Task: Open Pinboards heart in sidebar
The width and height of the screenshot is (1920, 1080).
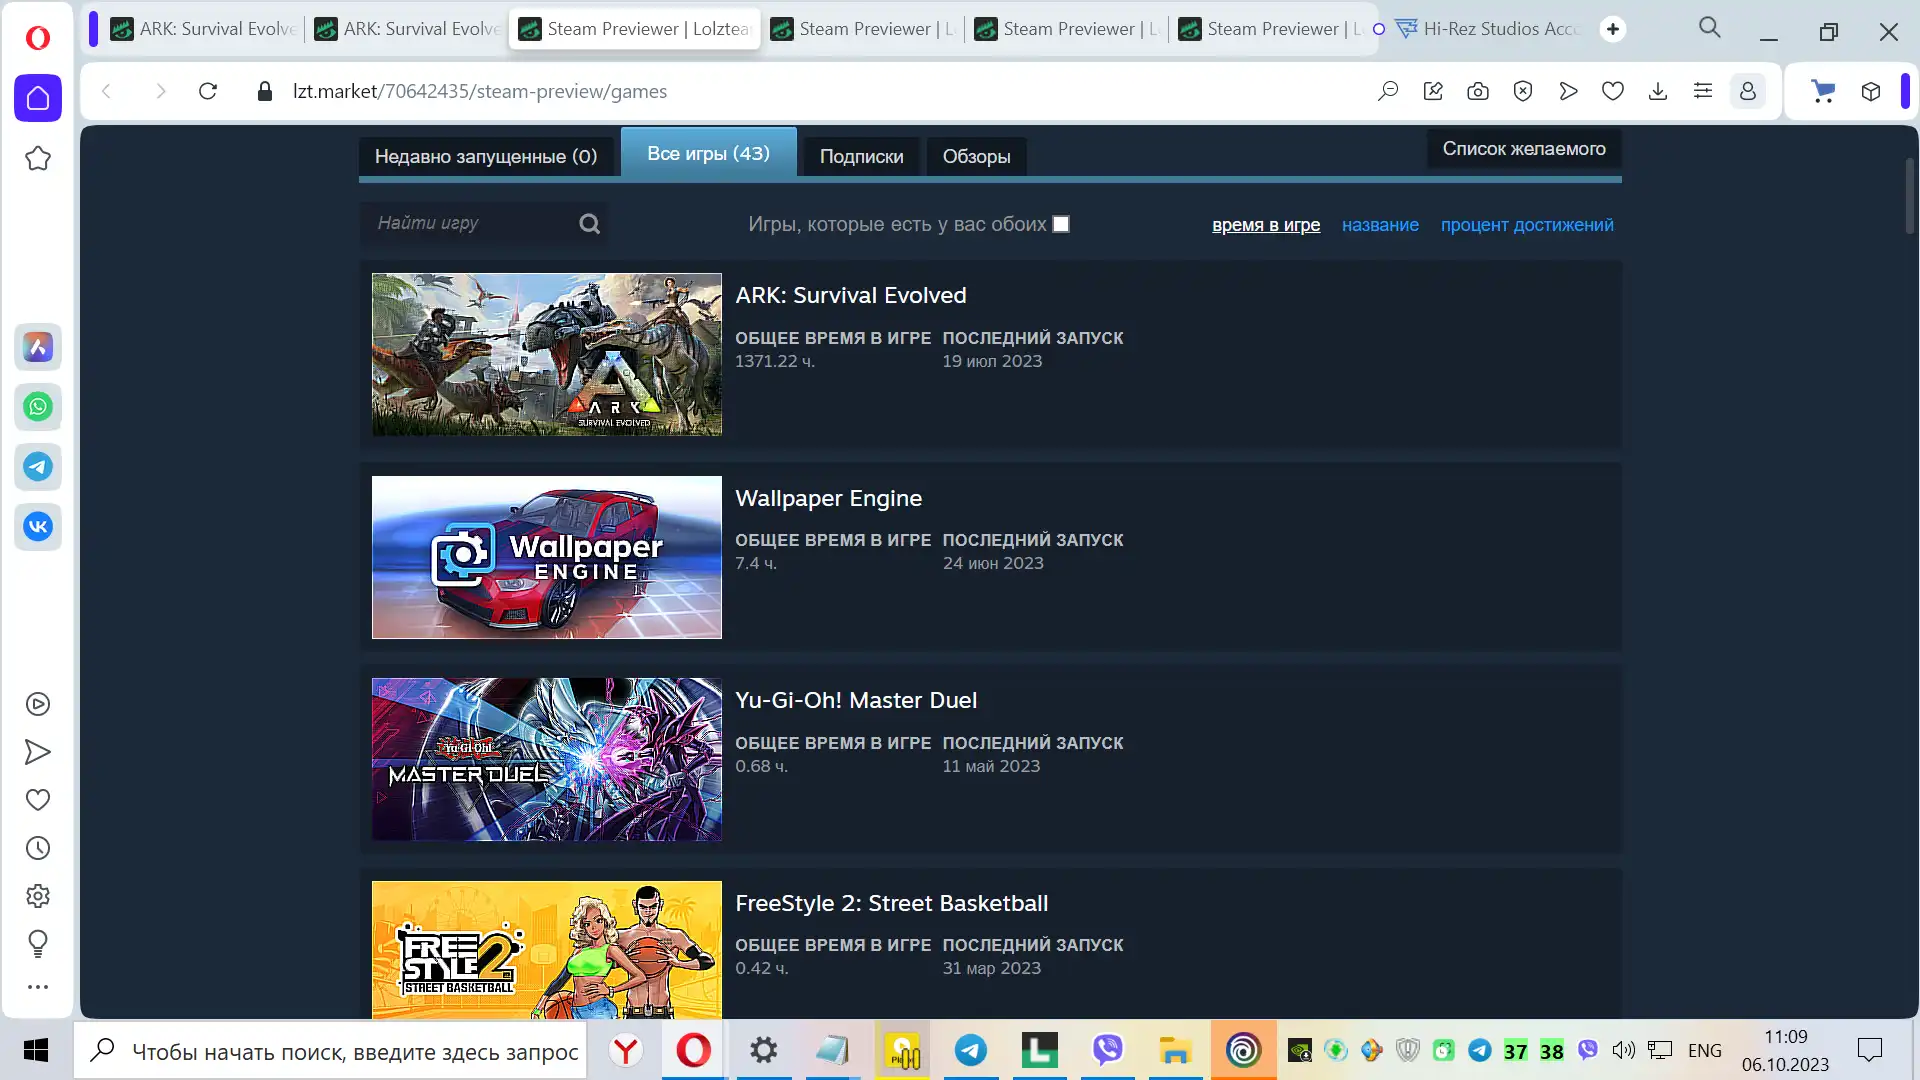Action: [x=38, y=800]
